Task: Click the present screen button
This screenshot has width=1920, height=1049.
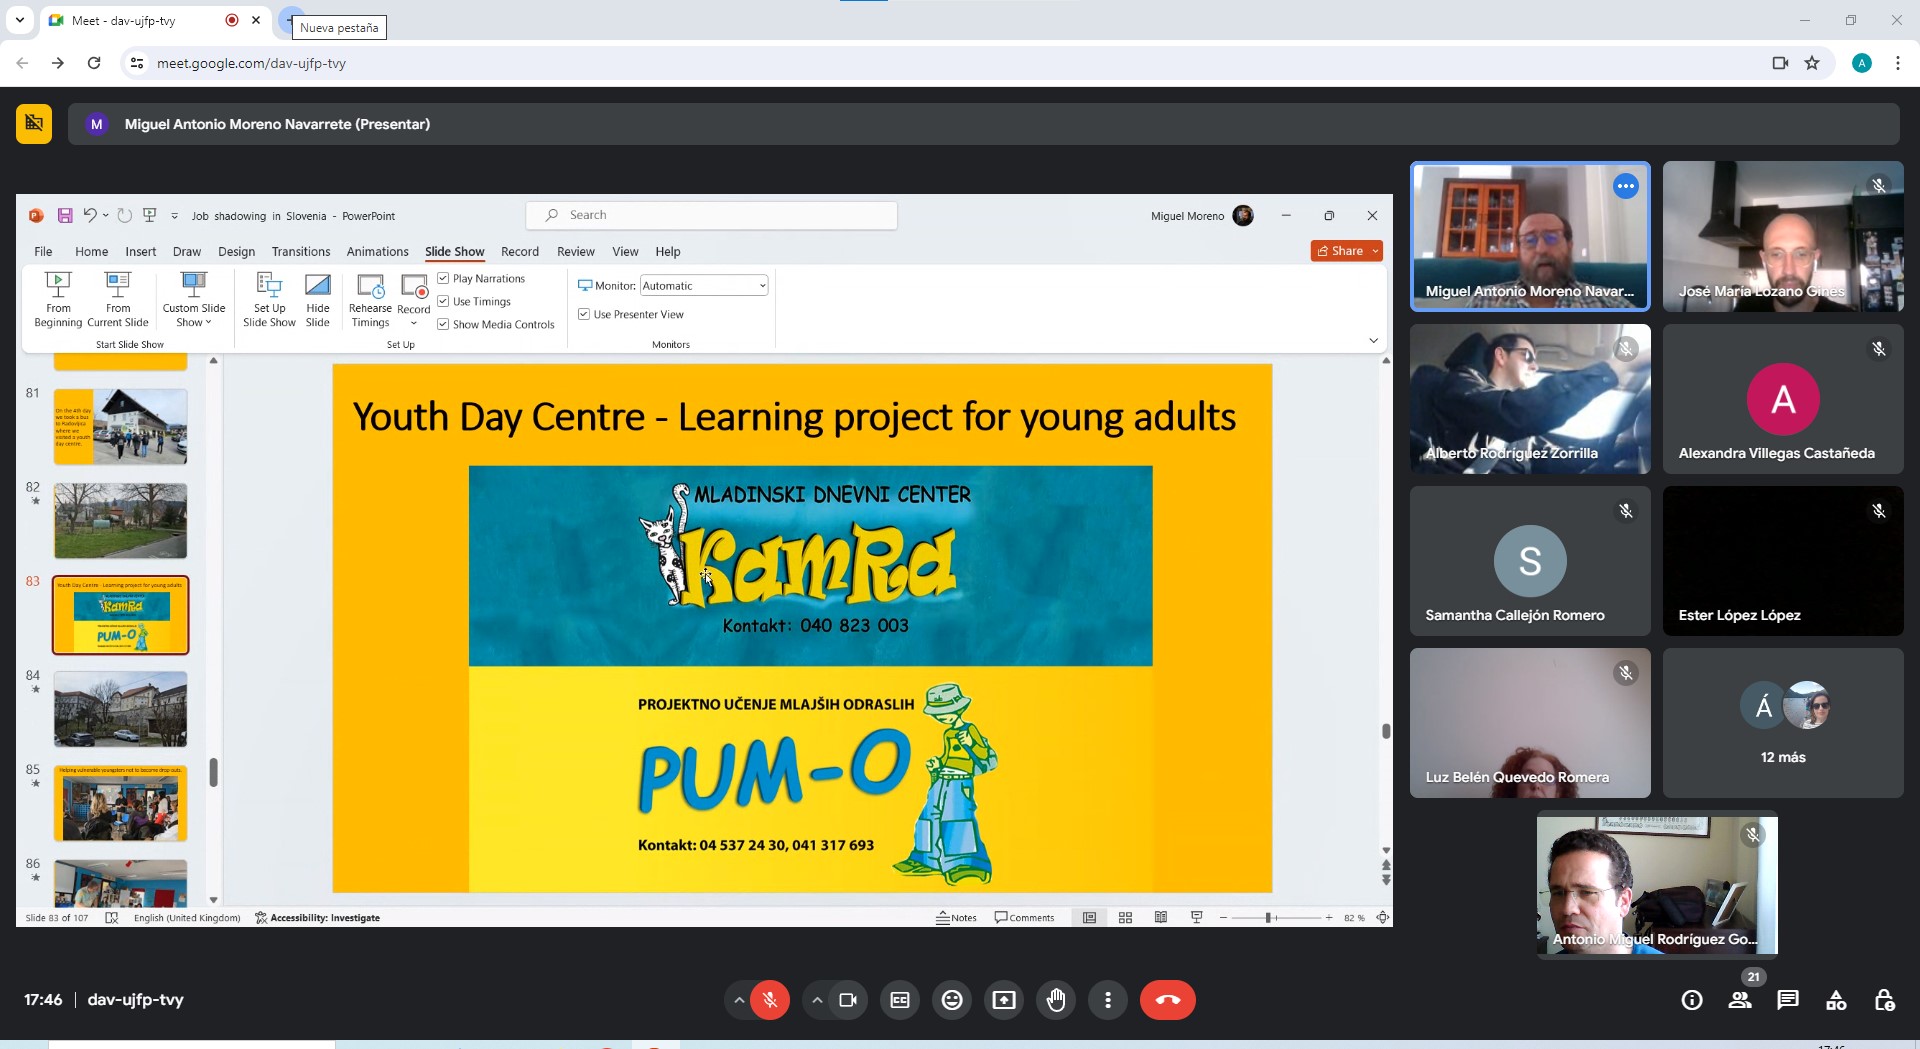Action: (1004, 1000)
